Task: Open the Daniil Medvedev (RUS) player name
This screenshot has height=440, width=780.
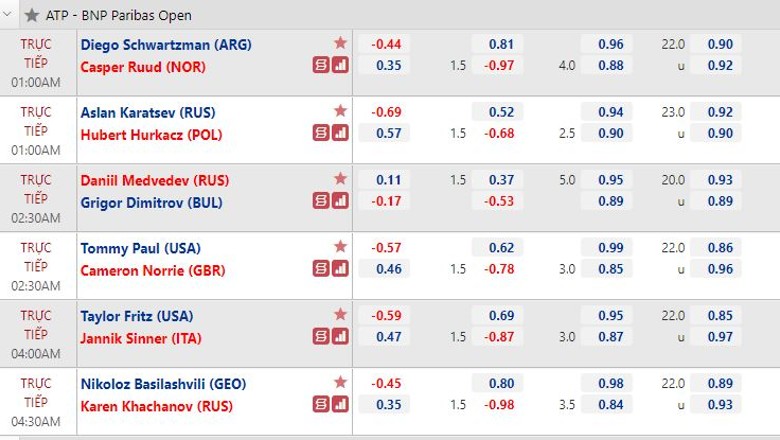Action: tap(155, 180)
